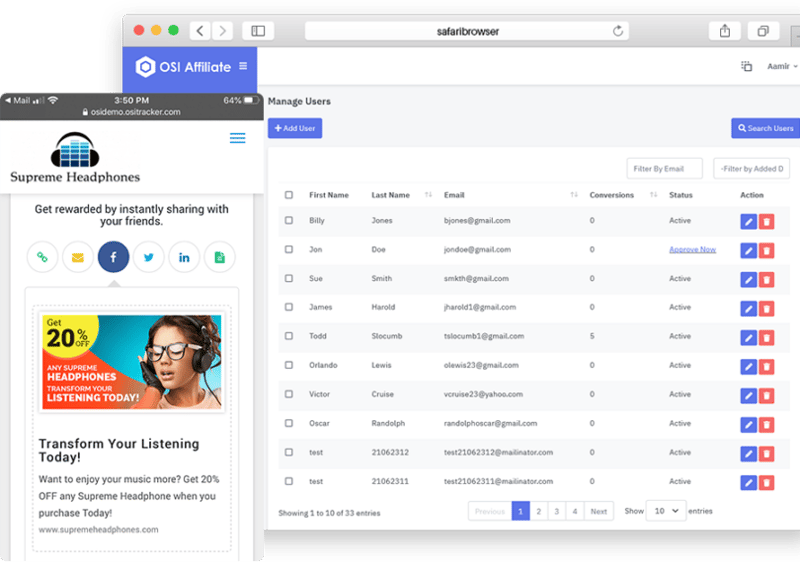
Task: Open the OSI Affiliate hamburger menu
Action: coord(243,66)
